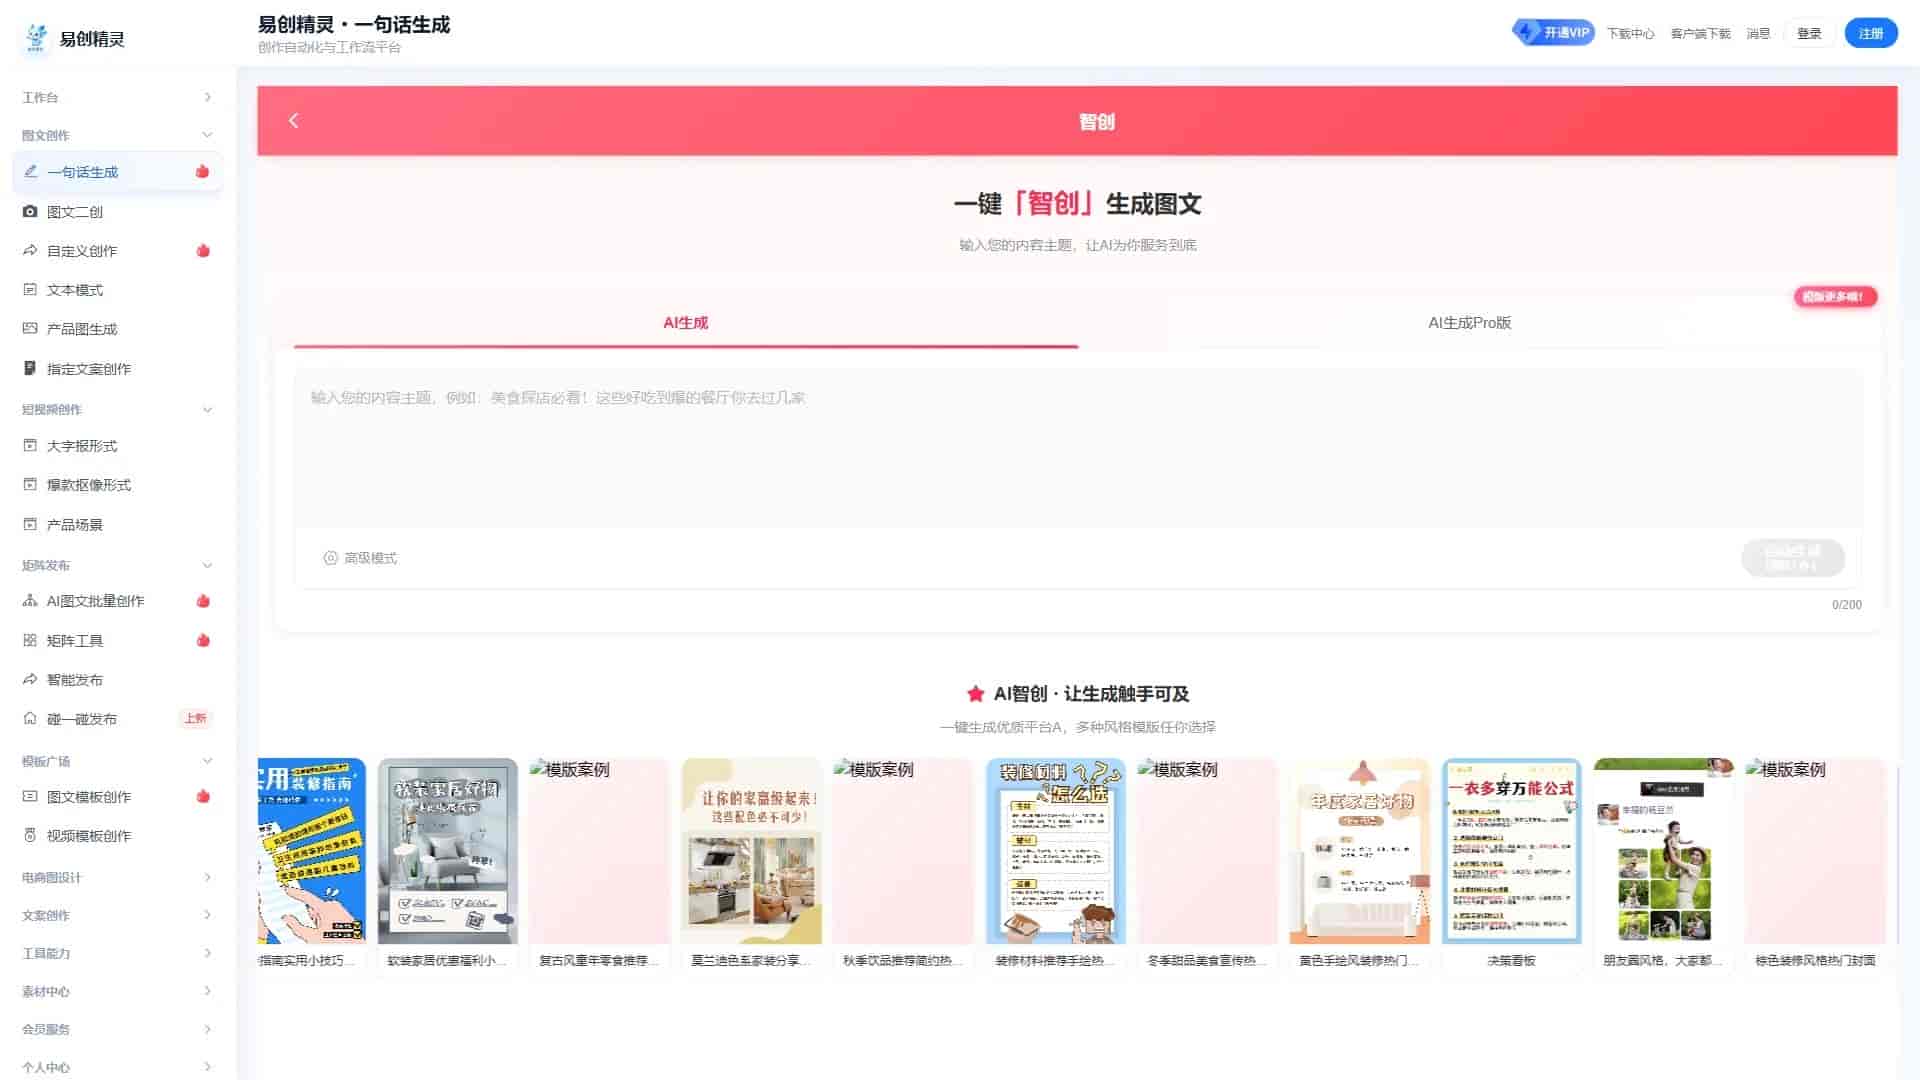Open 下载中心 in top bar
Viewport: 1920px width, 1080px height.
point(1630,34)
